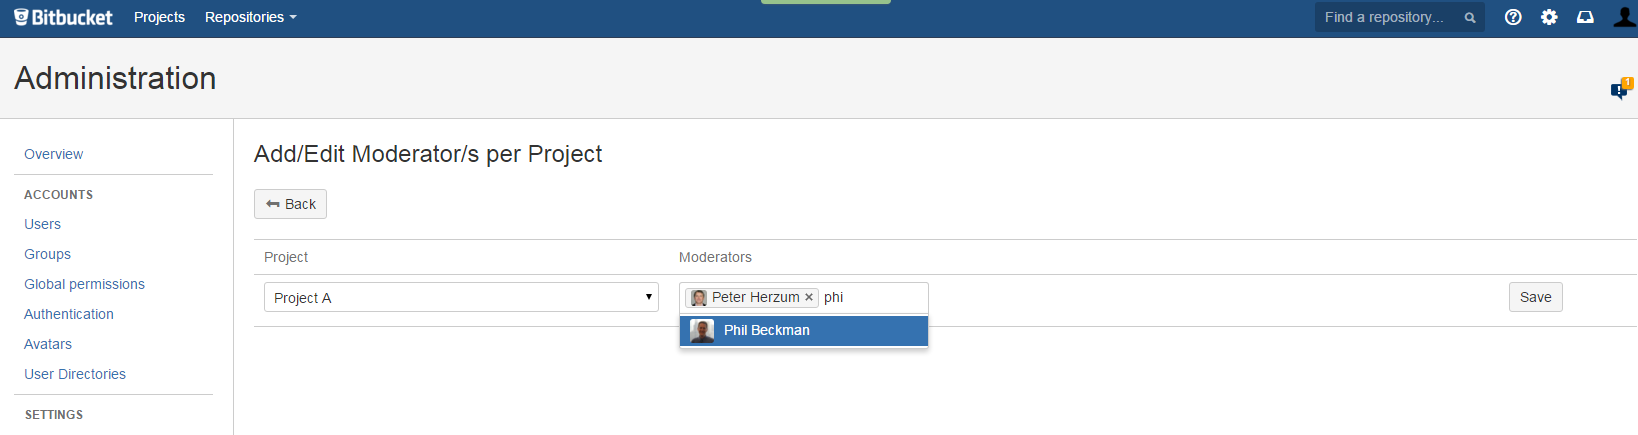Click the Save button
The width and height of the screenshot is (1638, 435).
1535,297
